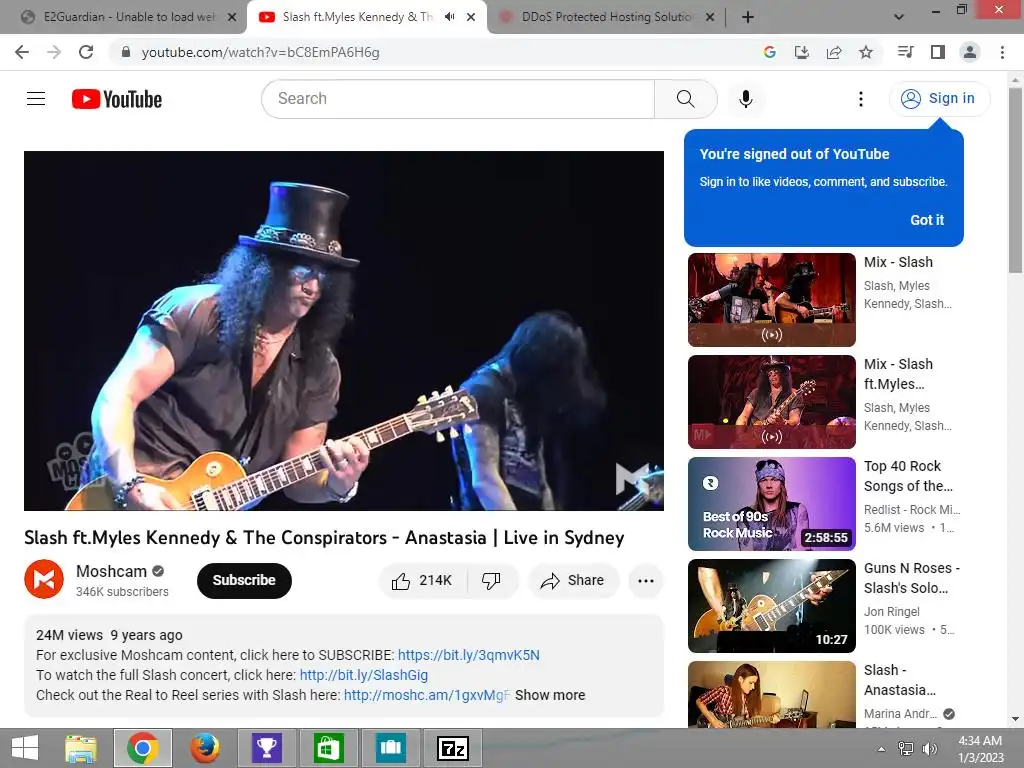Like the video with thumbs up
This screenshot has height=768, width=1024.
tap(423, 581)
